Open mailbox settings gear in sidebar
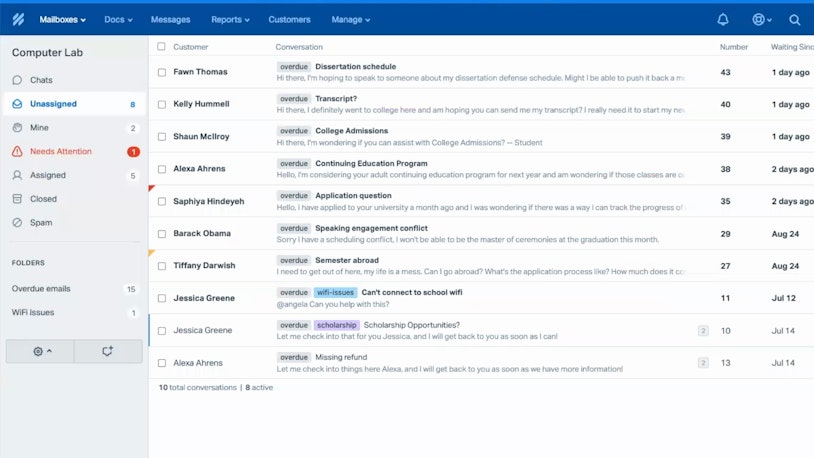The width and height of the screenshot is (814, 458). pyautogui.click(x=38, y=352)
